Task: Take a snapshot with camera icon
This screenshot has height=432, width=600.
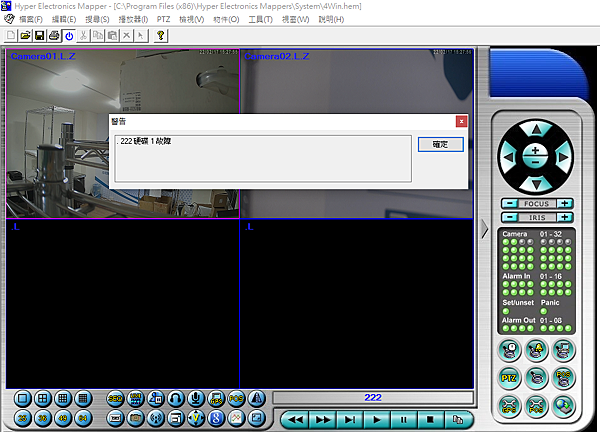Action: pyautogui.click(x=135, y=418)
